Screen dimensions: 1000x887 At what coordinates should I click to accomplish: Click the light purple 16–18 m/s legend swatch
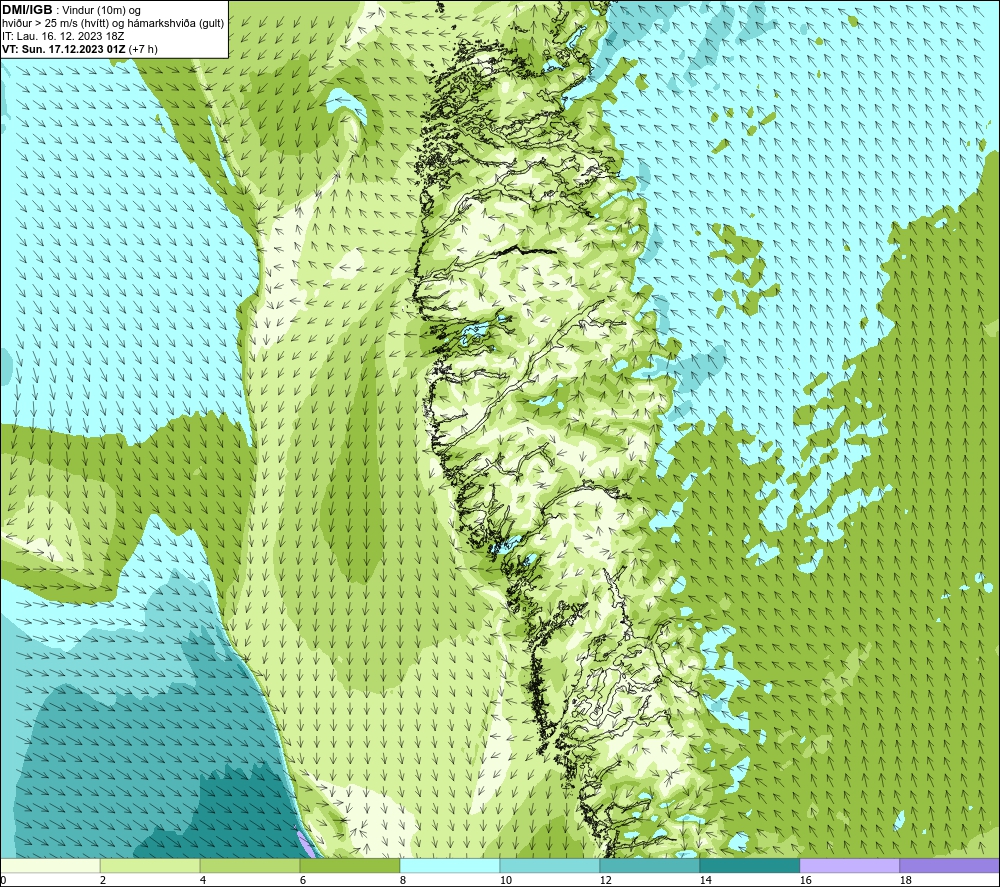pyautogui.click(x=849, y=865)
